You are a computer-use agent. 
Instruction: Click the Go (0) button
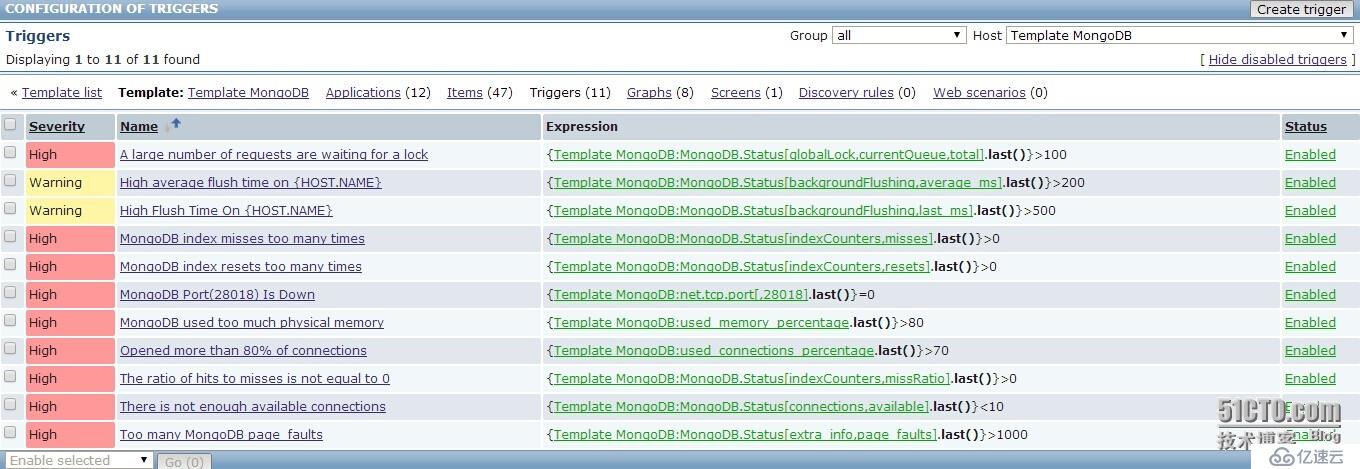184,461
